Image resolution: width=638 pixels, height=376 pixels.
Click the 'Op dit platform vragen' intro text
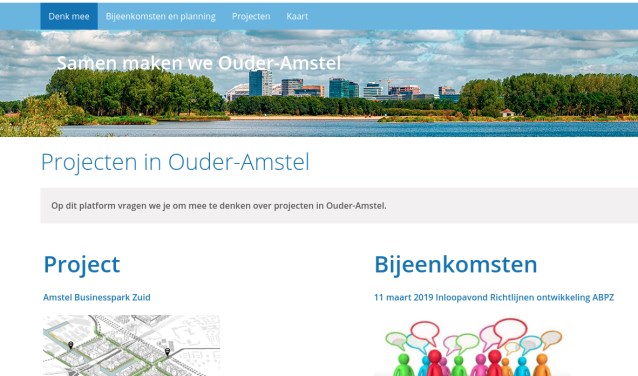coord(219,206)
